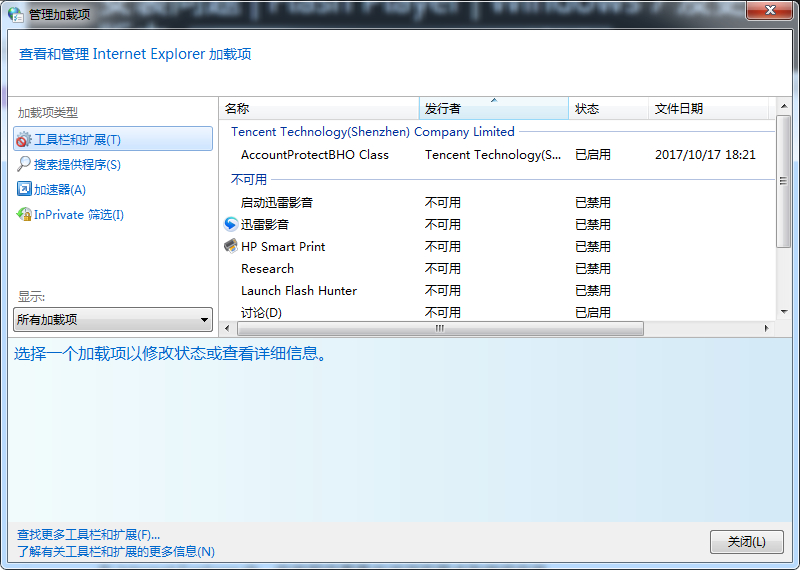Select 工具栏和扩展(T) add-on type
The image size is (800, 570).
[x=113, y=139]
